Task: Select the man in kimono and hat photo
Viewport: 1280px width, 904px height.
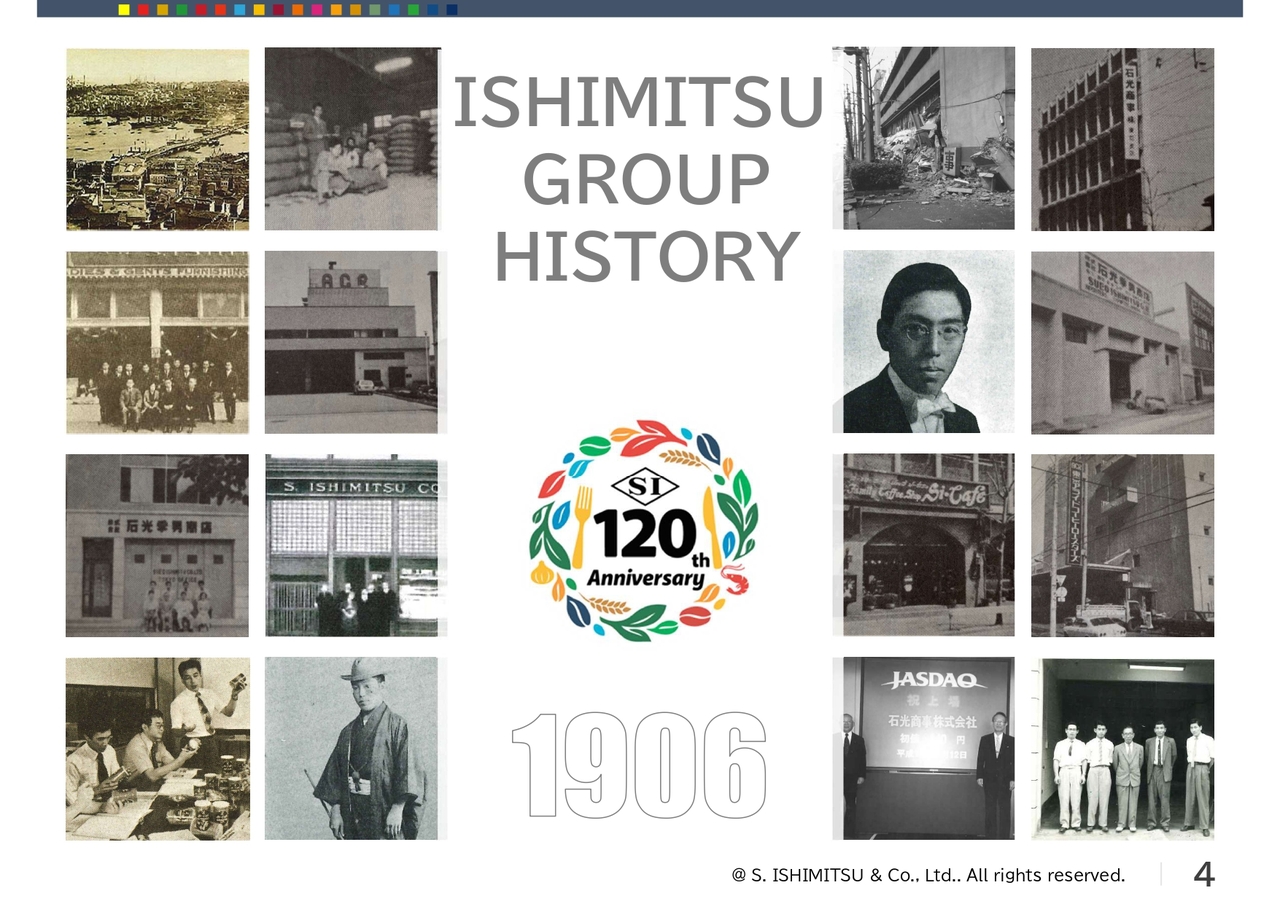Action: [x=351, y=748]
